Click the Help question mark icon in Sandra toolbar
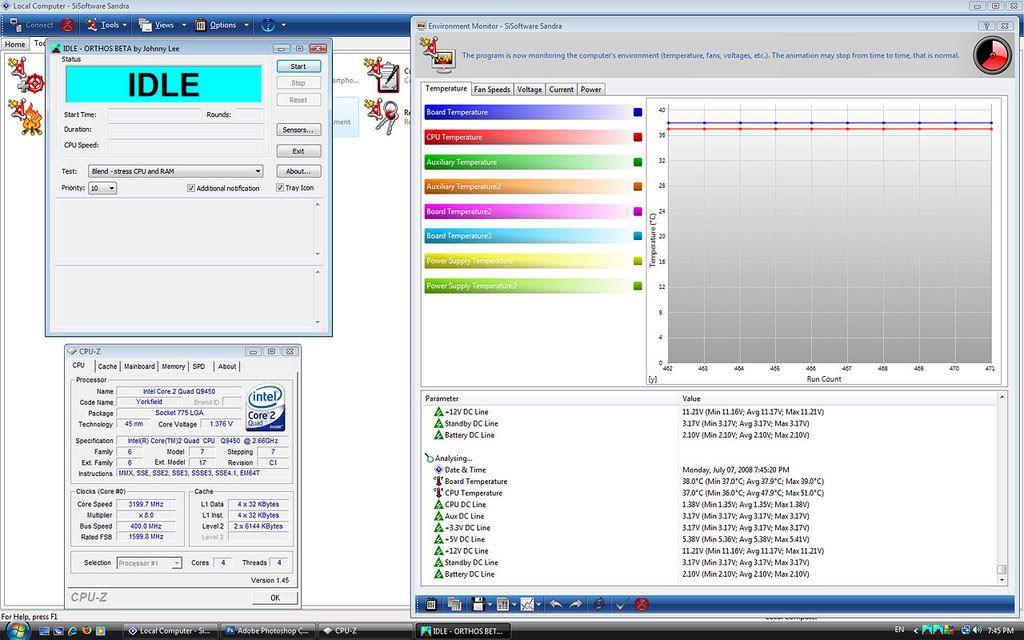This screenshot has width=1024, height=640. click(x=268, y=25)
